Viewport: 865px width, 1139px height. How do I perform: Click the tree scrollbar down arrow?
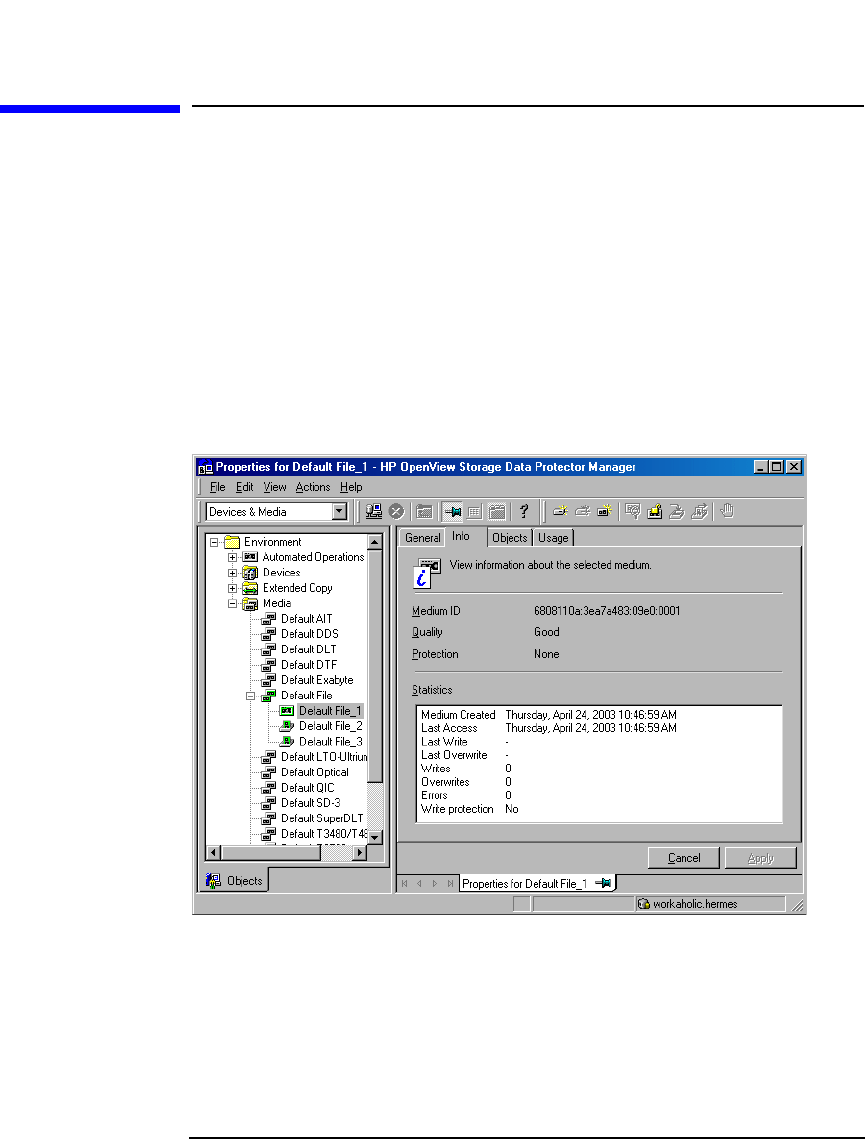[375, 837]
